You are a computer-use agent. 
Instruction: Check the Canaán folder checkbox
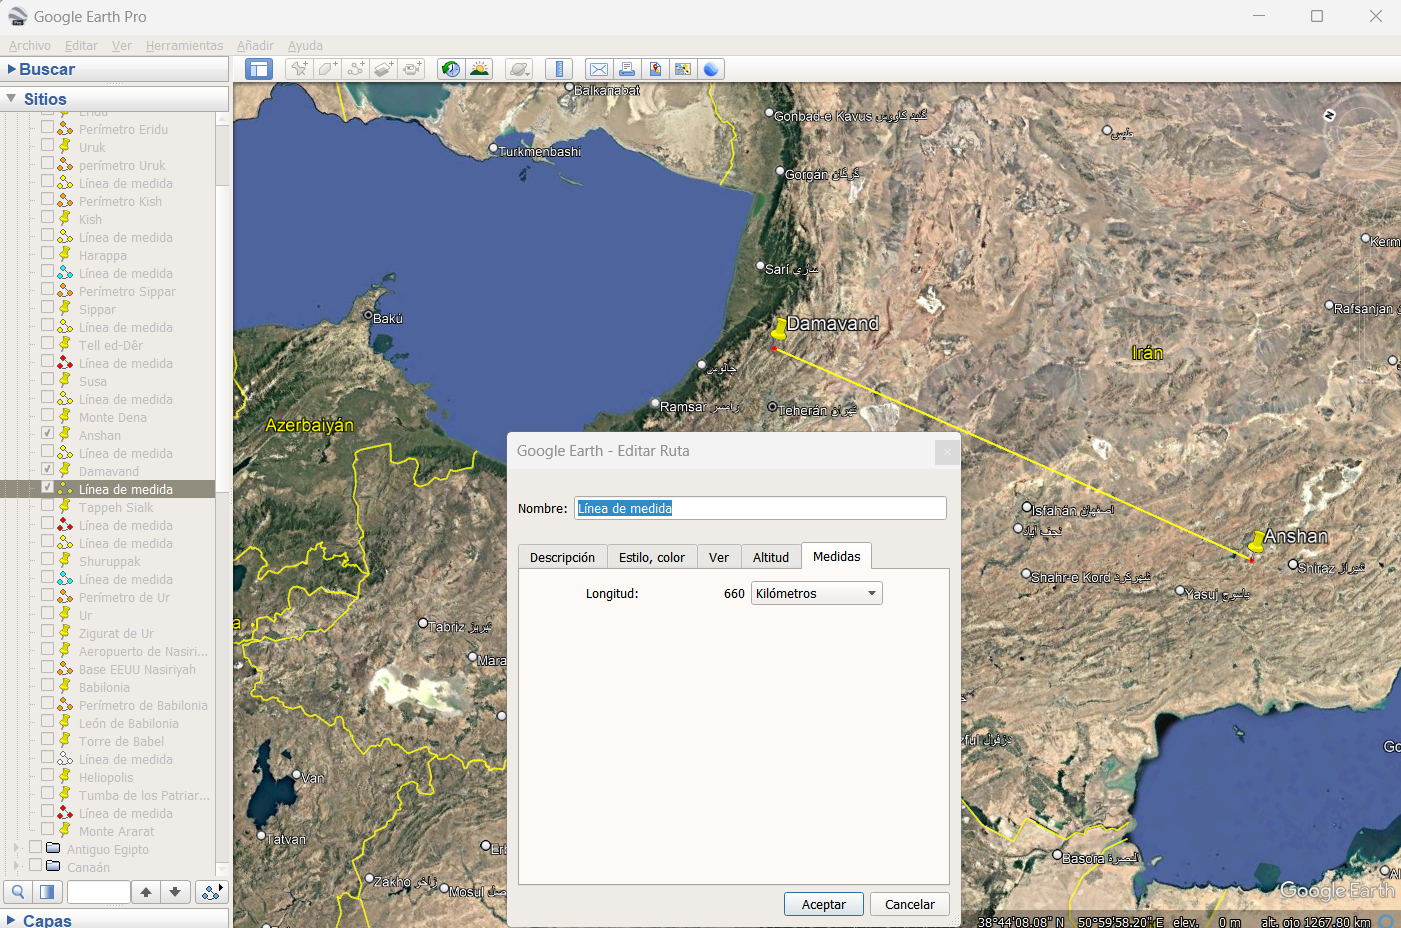point(35,865)
